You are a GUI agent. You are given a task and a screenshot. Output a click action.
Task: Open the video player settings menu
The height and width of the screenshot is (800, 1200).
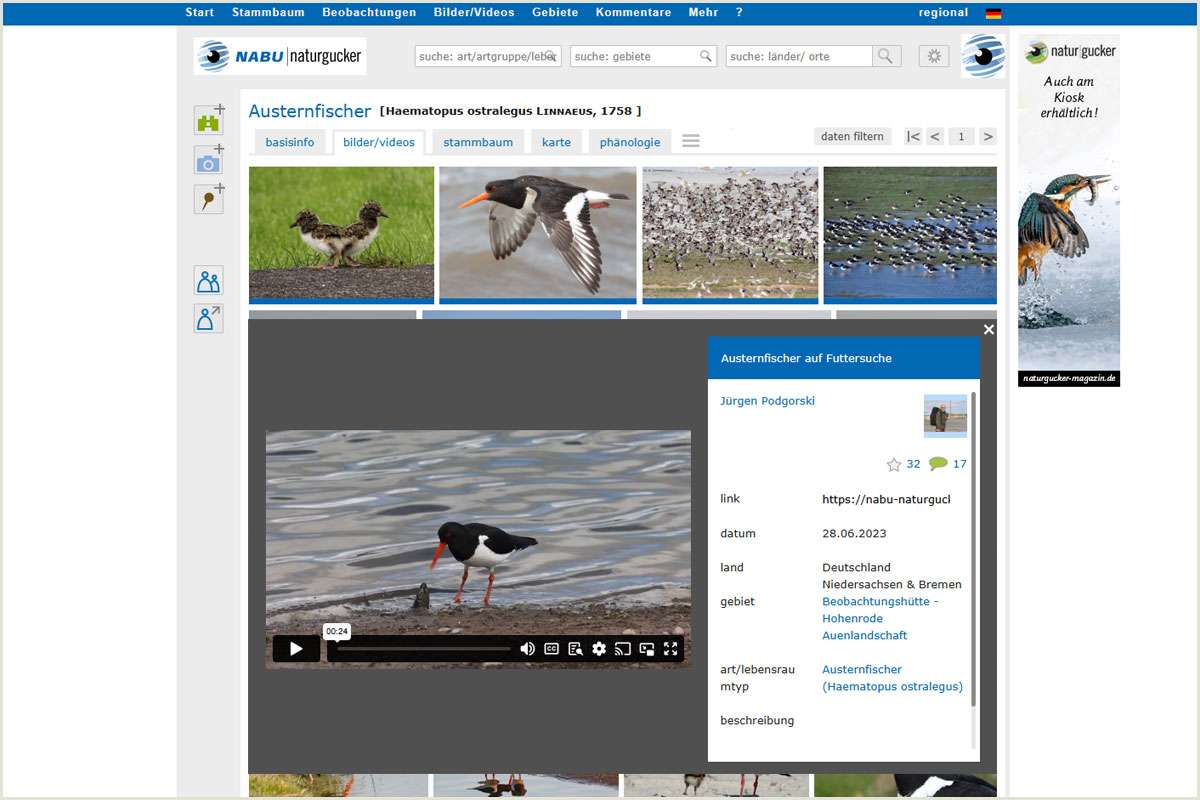(598, 648)
